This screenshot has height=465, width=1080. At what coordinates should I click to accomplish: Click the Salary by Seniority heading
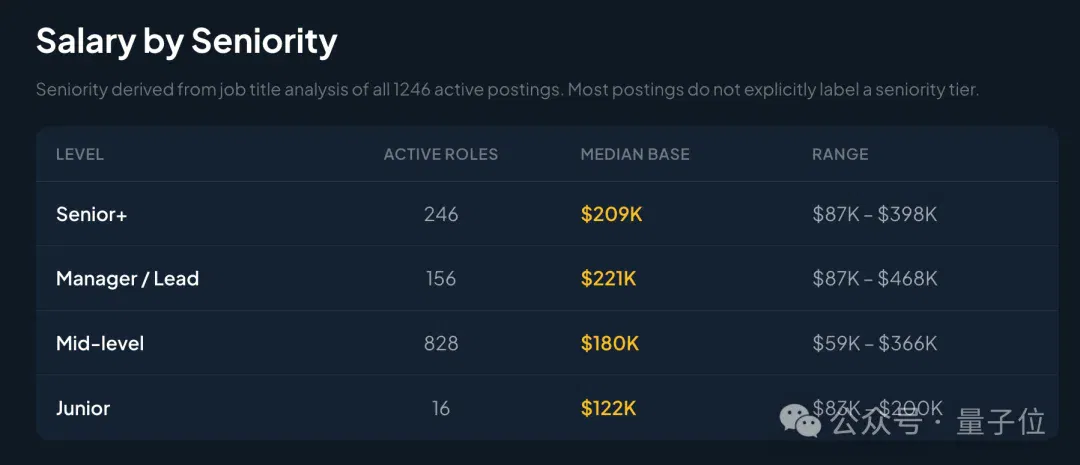[x=187, y=41]
